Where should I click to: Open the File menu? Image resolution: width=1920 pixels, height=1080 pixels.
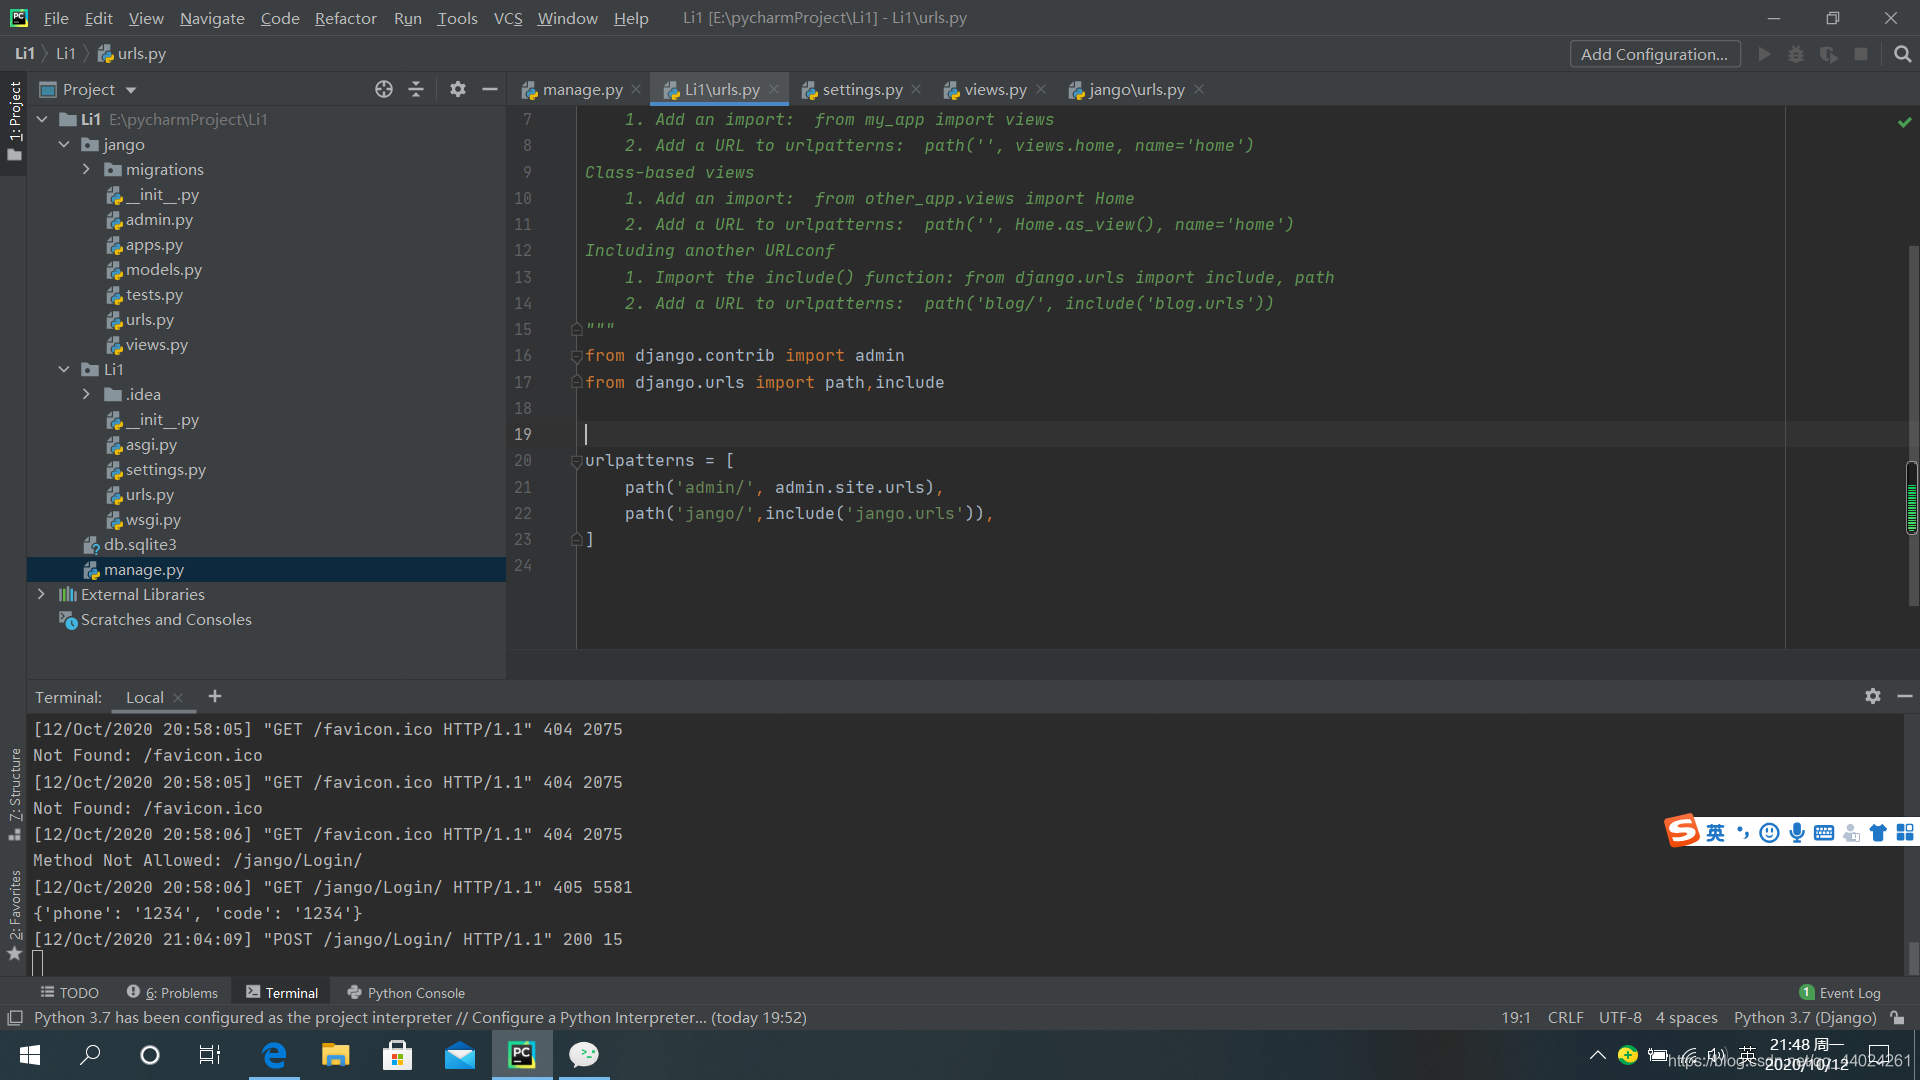tap(56, 18)
